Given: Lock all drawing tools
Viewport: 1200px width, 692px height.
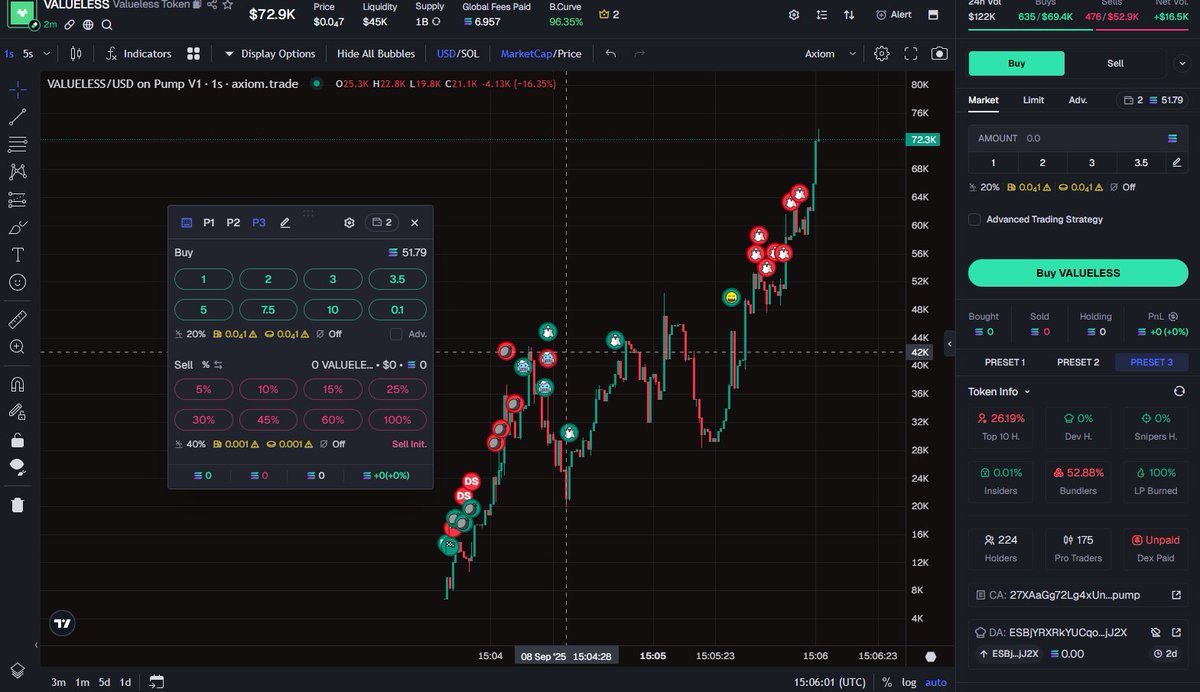Looking at the screenshot, I should [17, 439].
